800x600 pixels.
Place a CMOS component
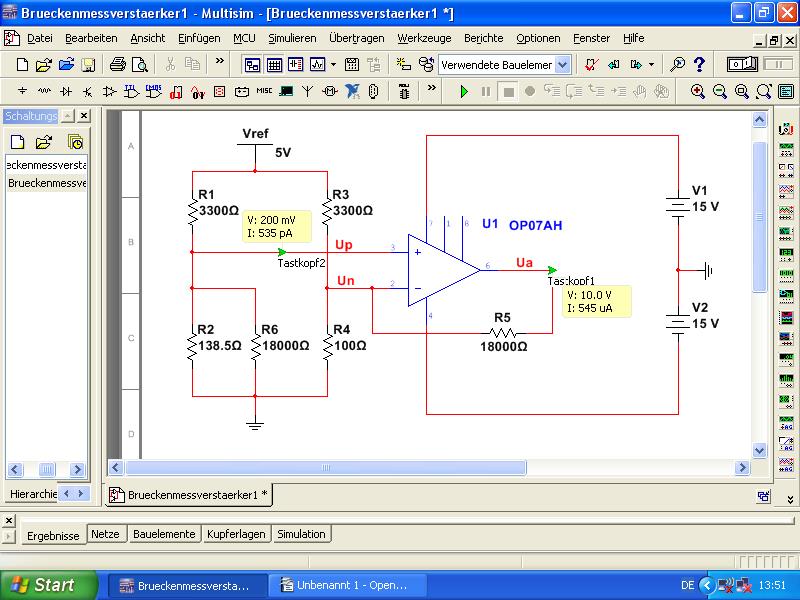click(x=154, y=91)
